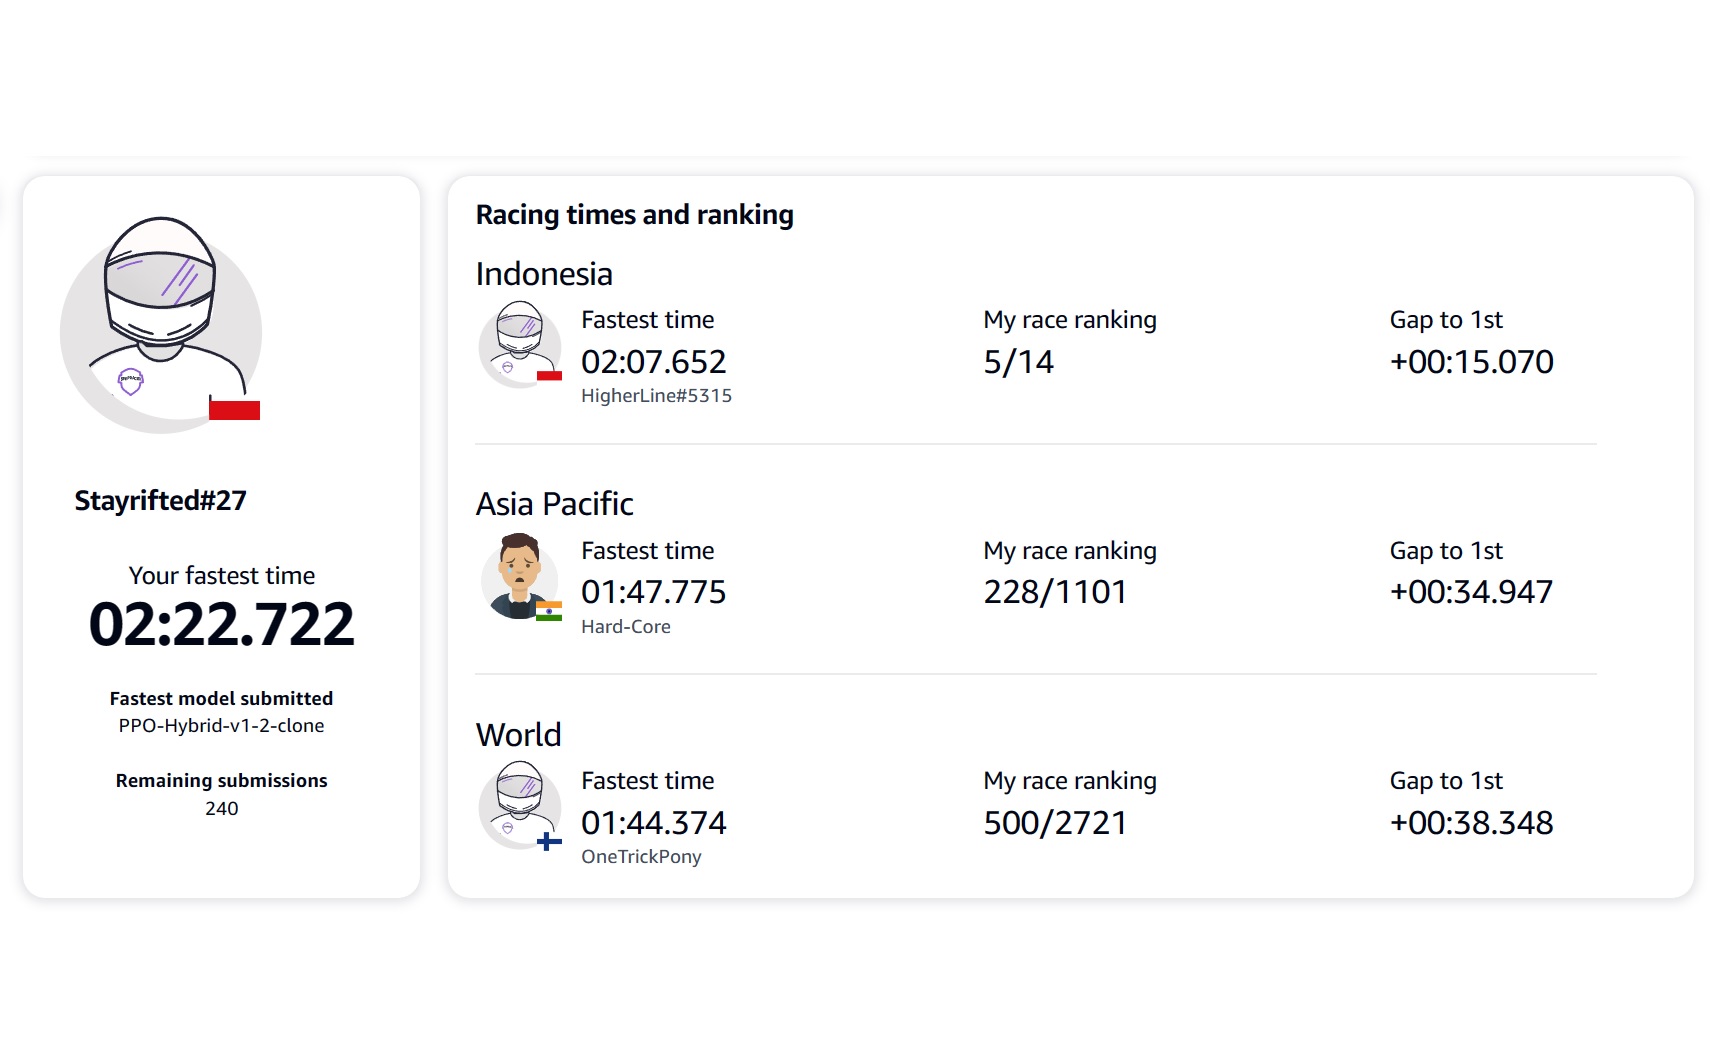This screenshot has height=1062, width=1710.
Task: Select the PPO-Hybrid-v1-2-clone model name
Action: tap(221, 726)
